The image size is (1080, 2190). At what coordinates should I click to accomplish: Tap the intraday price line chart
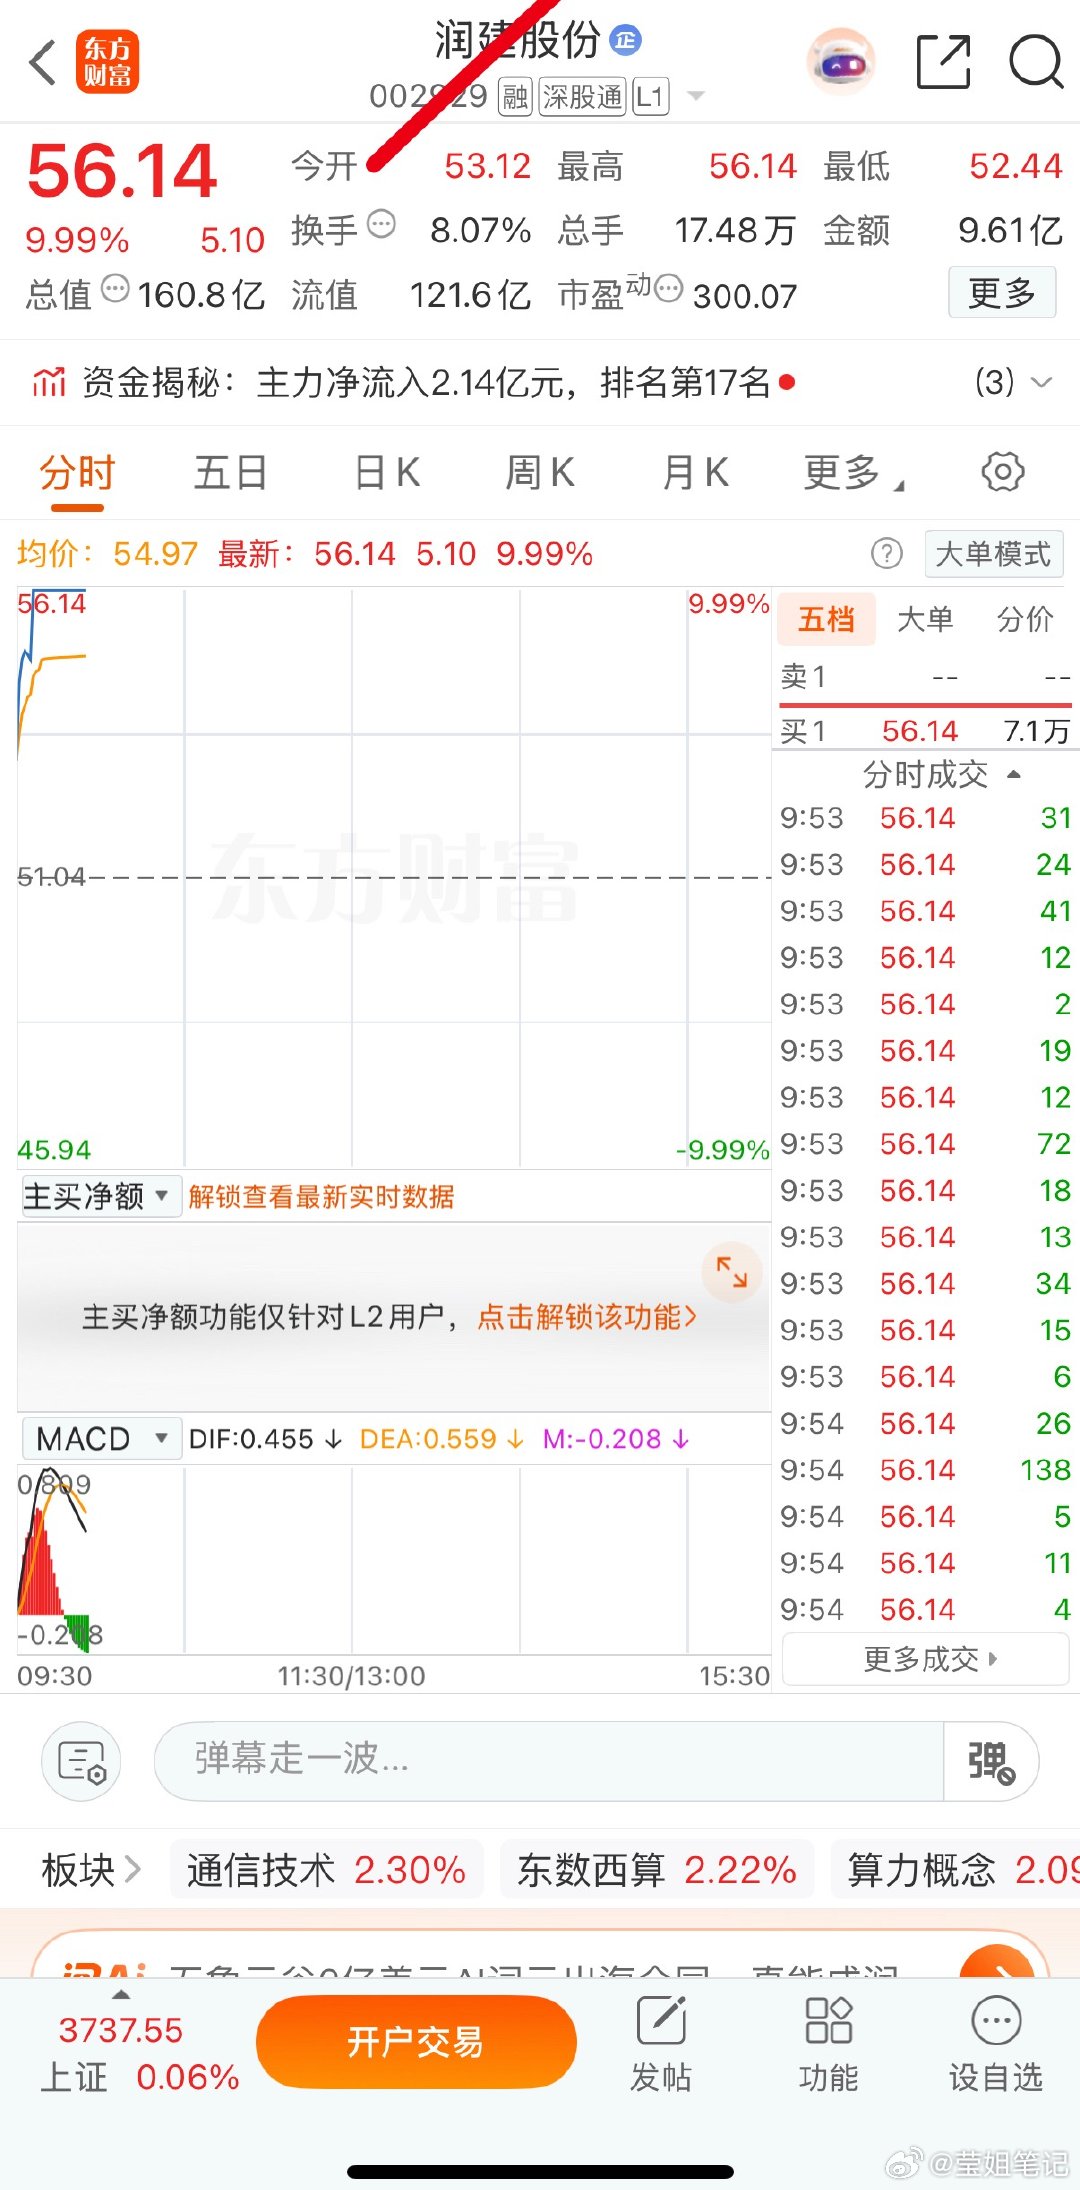[x=394, y=877]
